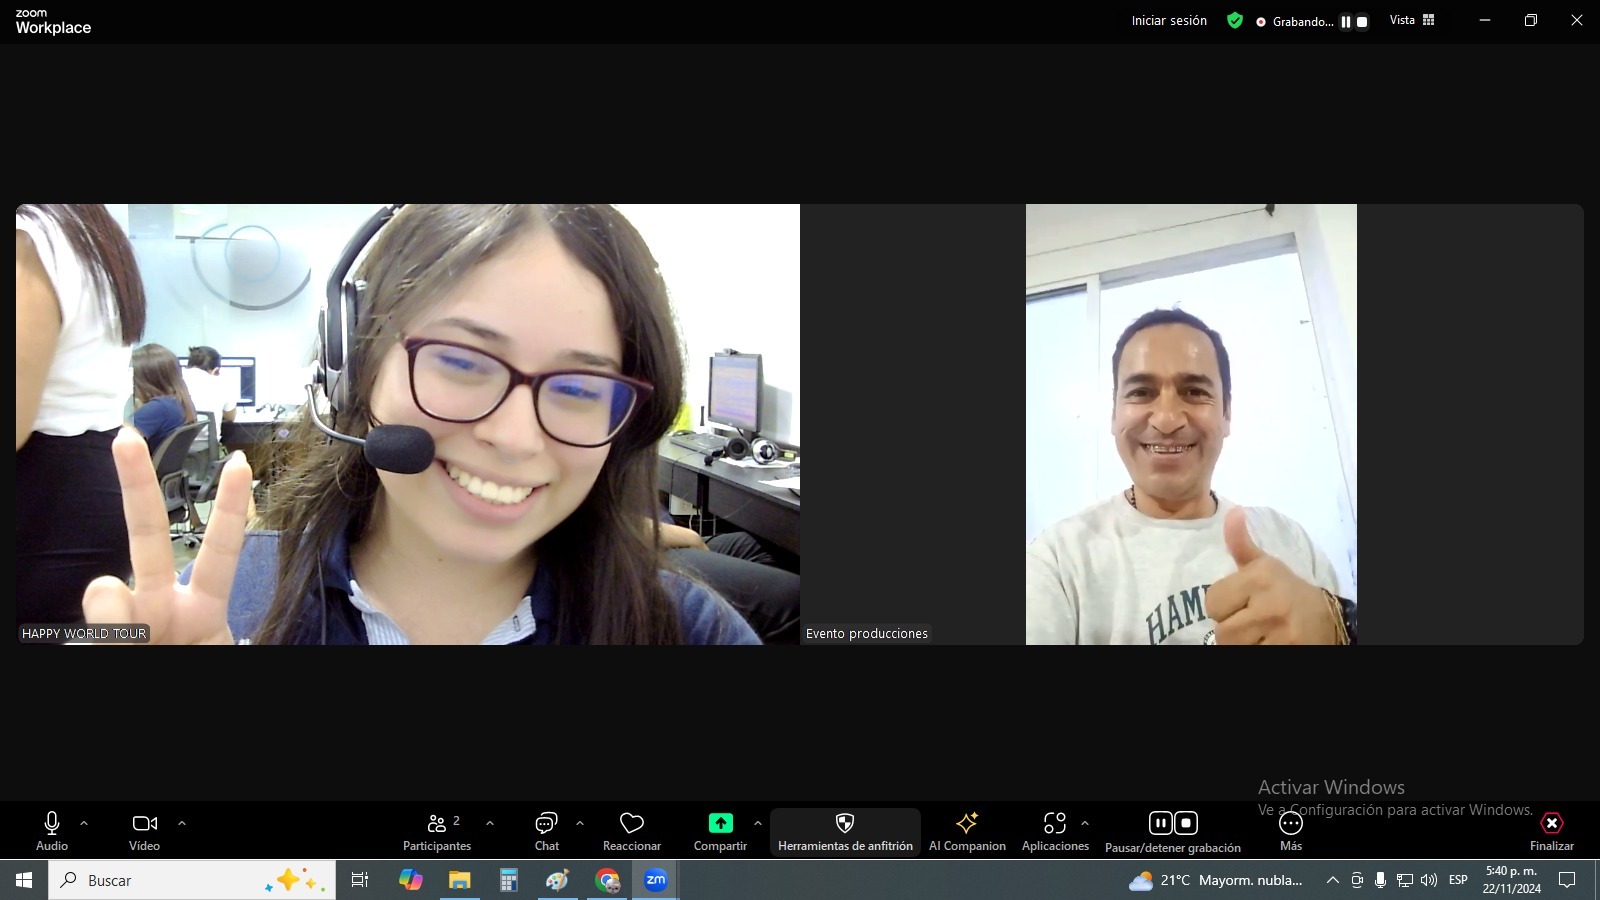Open Calculator from the taskbar
This screenshot has width=1600, height=900.
pos(508,880)
